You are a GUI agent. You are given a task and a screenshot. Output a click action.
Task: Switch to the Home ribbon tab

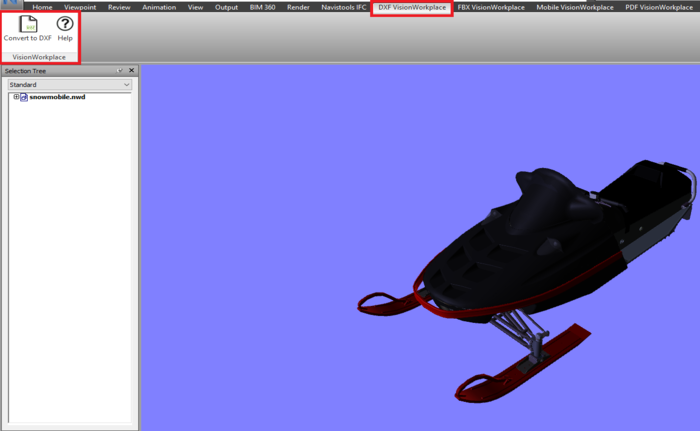pyautogui.click(x=42, y=7)
